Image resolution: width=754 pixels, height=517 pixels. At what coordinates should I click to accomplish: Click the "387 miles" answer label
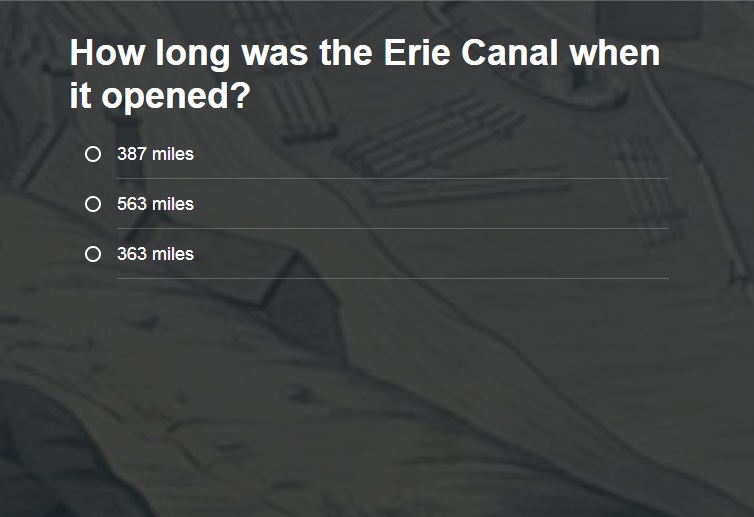[155, 154]
